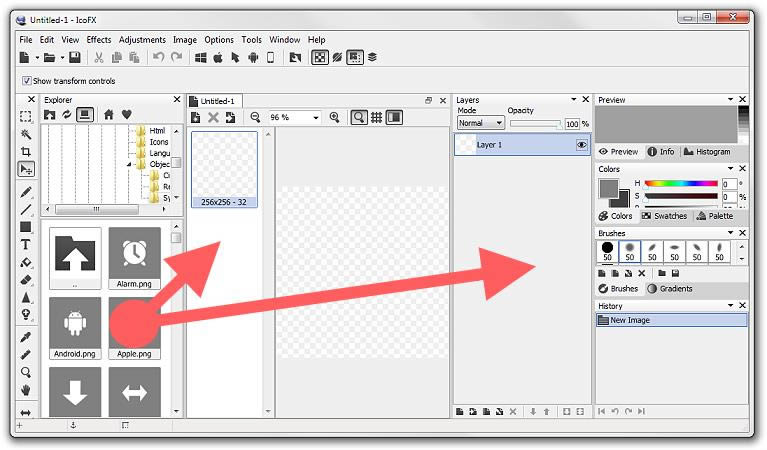Collapse the Objects folder tree node
This screenshot has height=450, width=767.
pyautogui.click(x=129, y=164)
